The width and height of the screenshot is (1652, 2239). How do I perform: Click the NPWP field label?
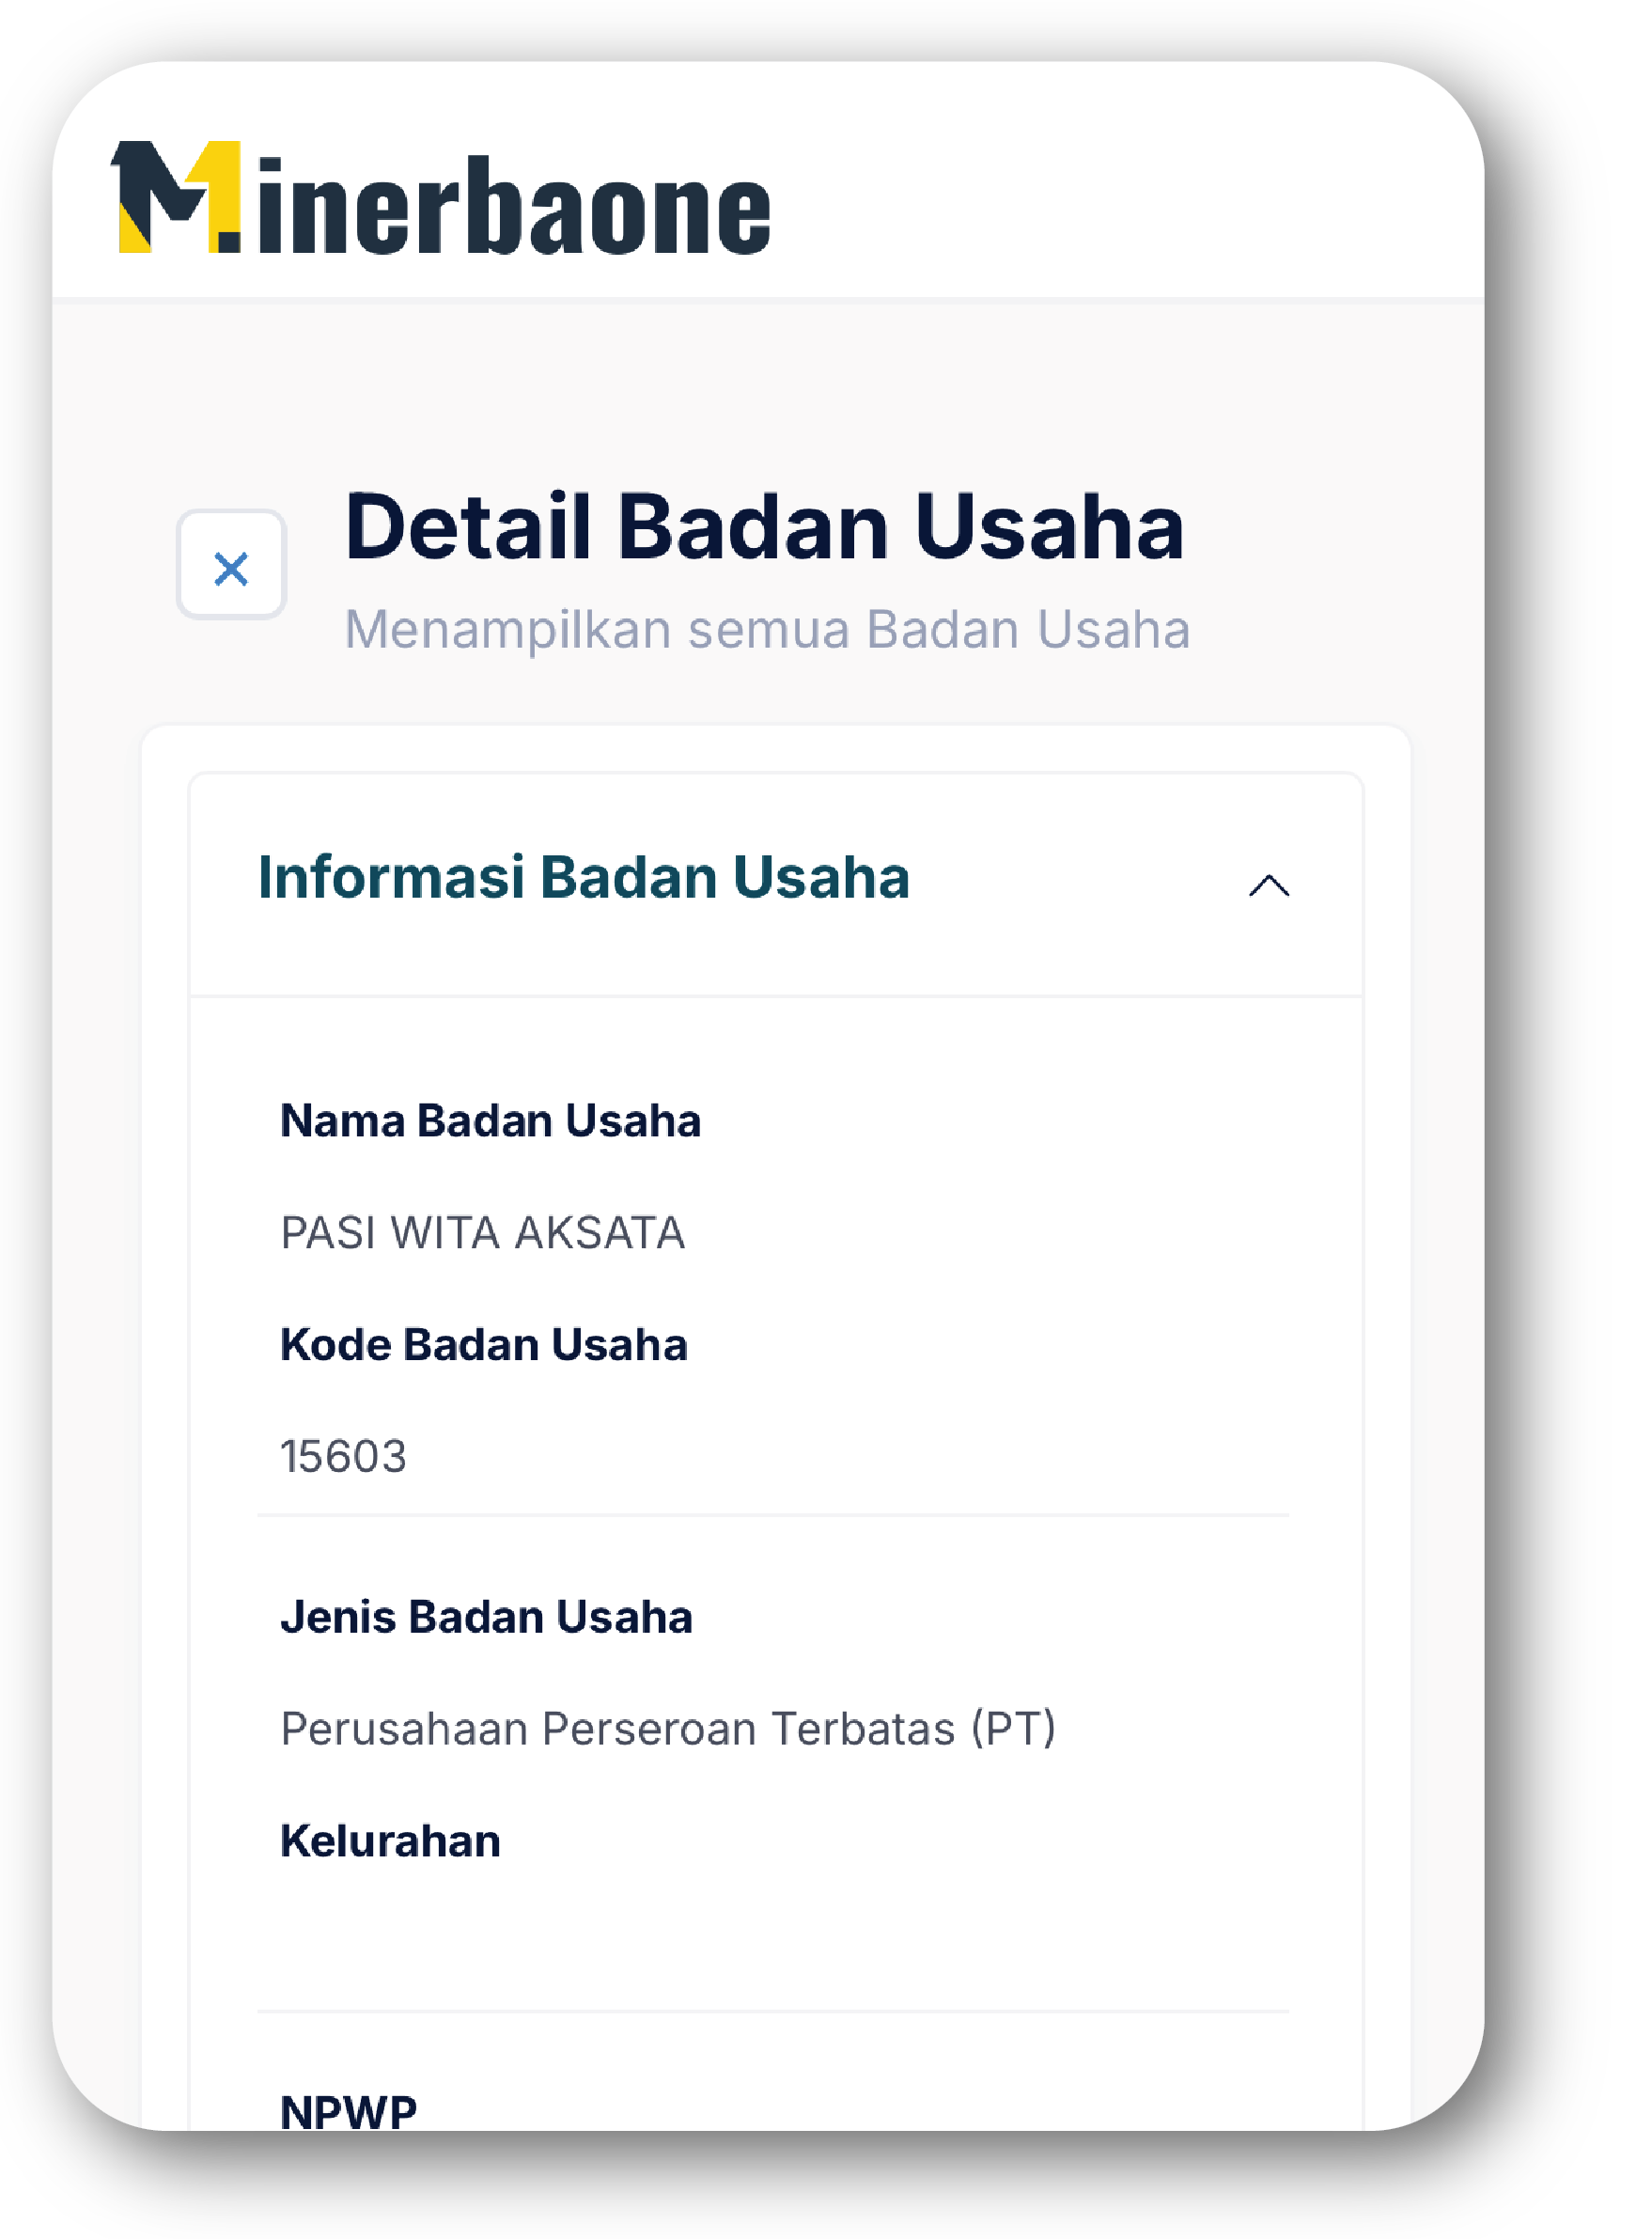click(x=348, y=2110)
